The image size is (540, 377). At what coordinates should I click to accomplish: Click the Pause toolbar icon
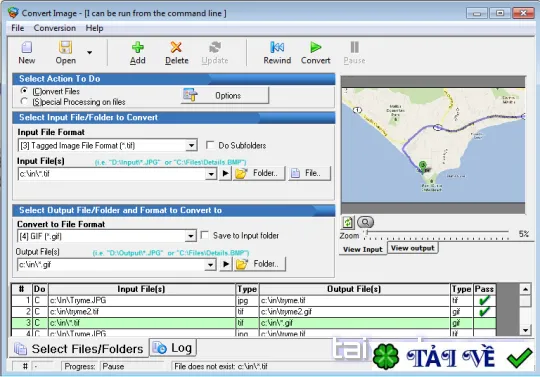pos(354,47)
